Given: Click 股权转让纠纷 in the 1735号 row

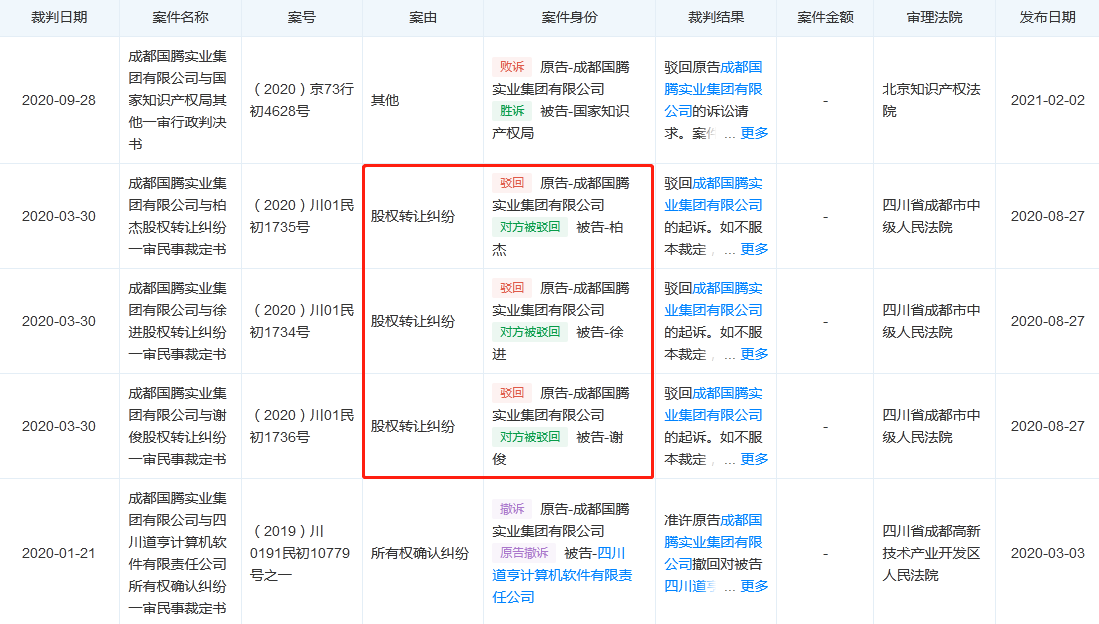Looking at the screenshot, I should coord(413,216).
